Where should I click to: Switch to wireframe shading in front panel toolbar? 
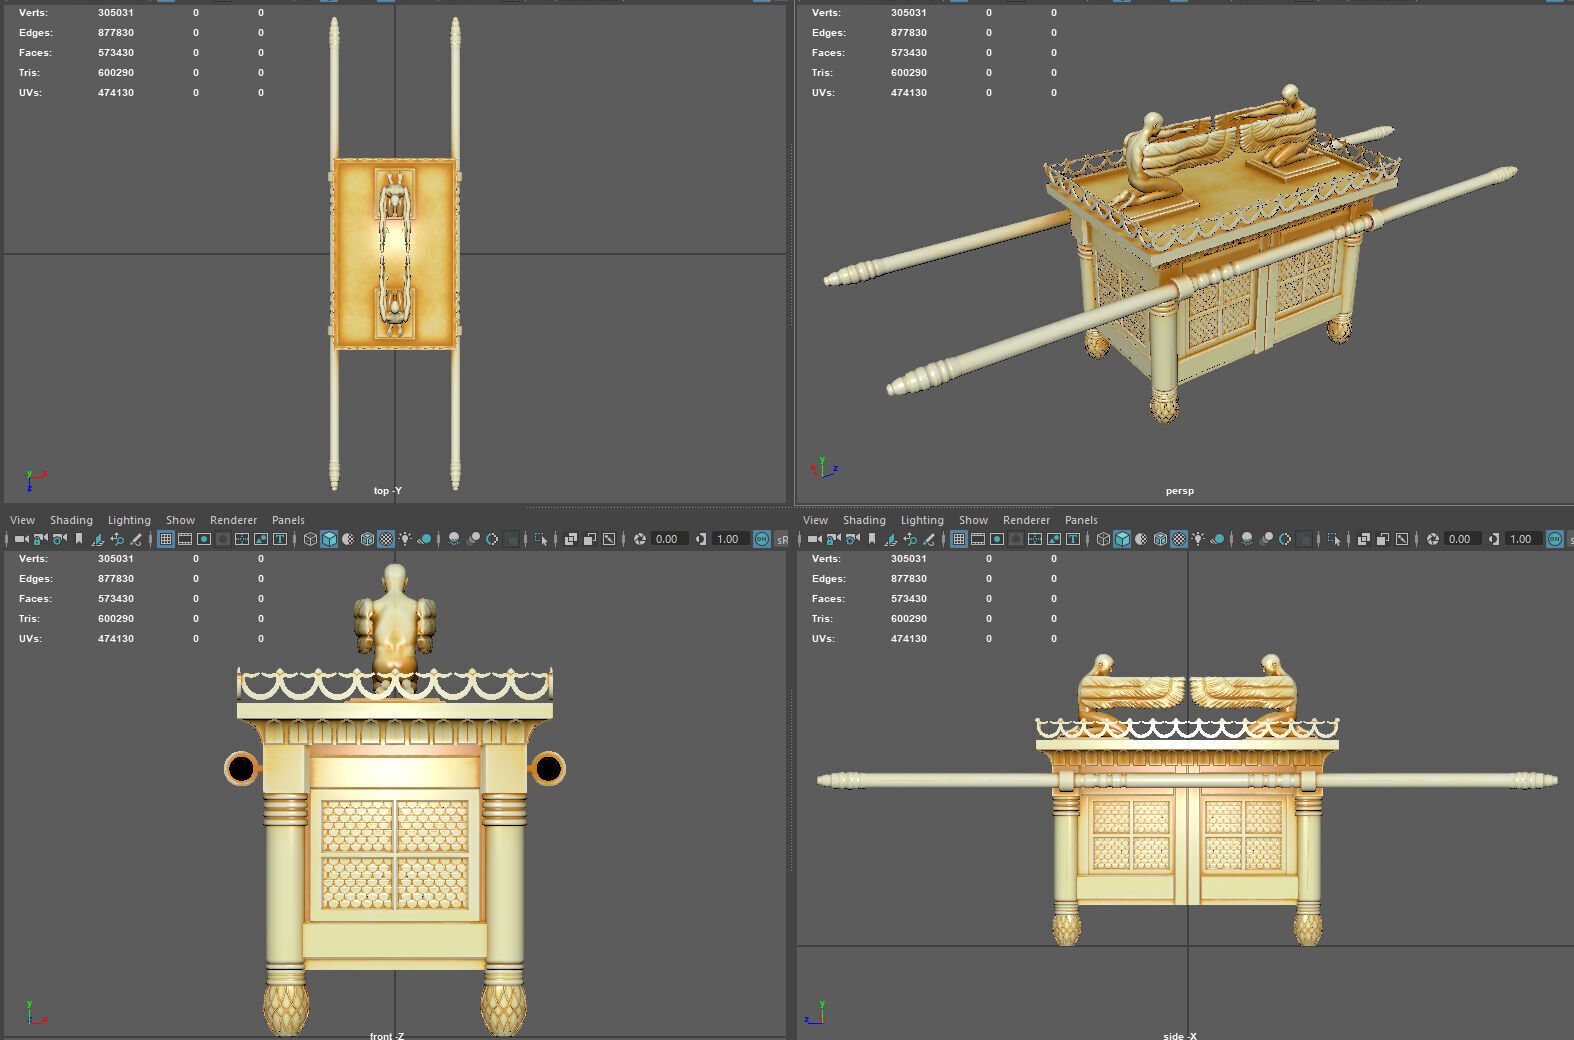click(x=310, y=539)
